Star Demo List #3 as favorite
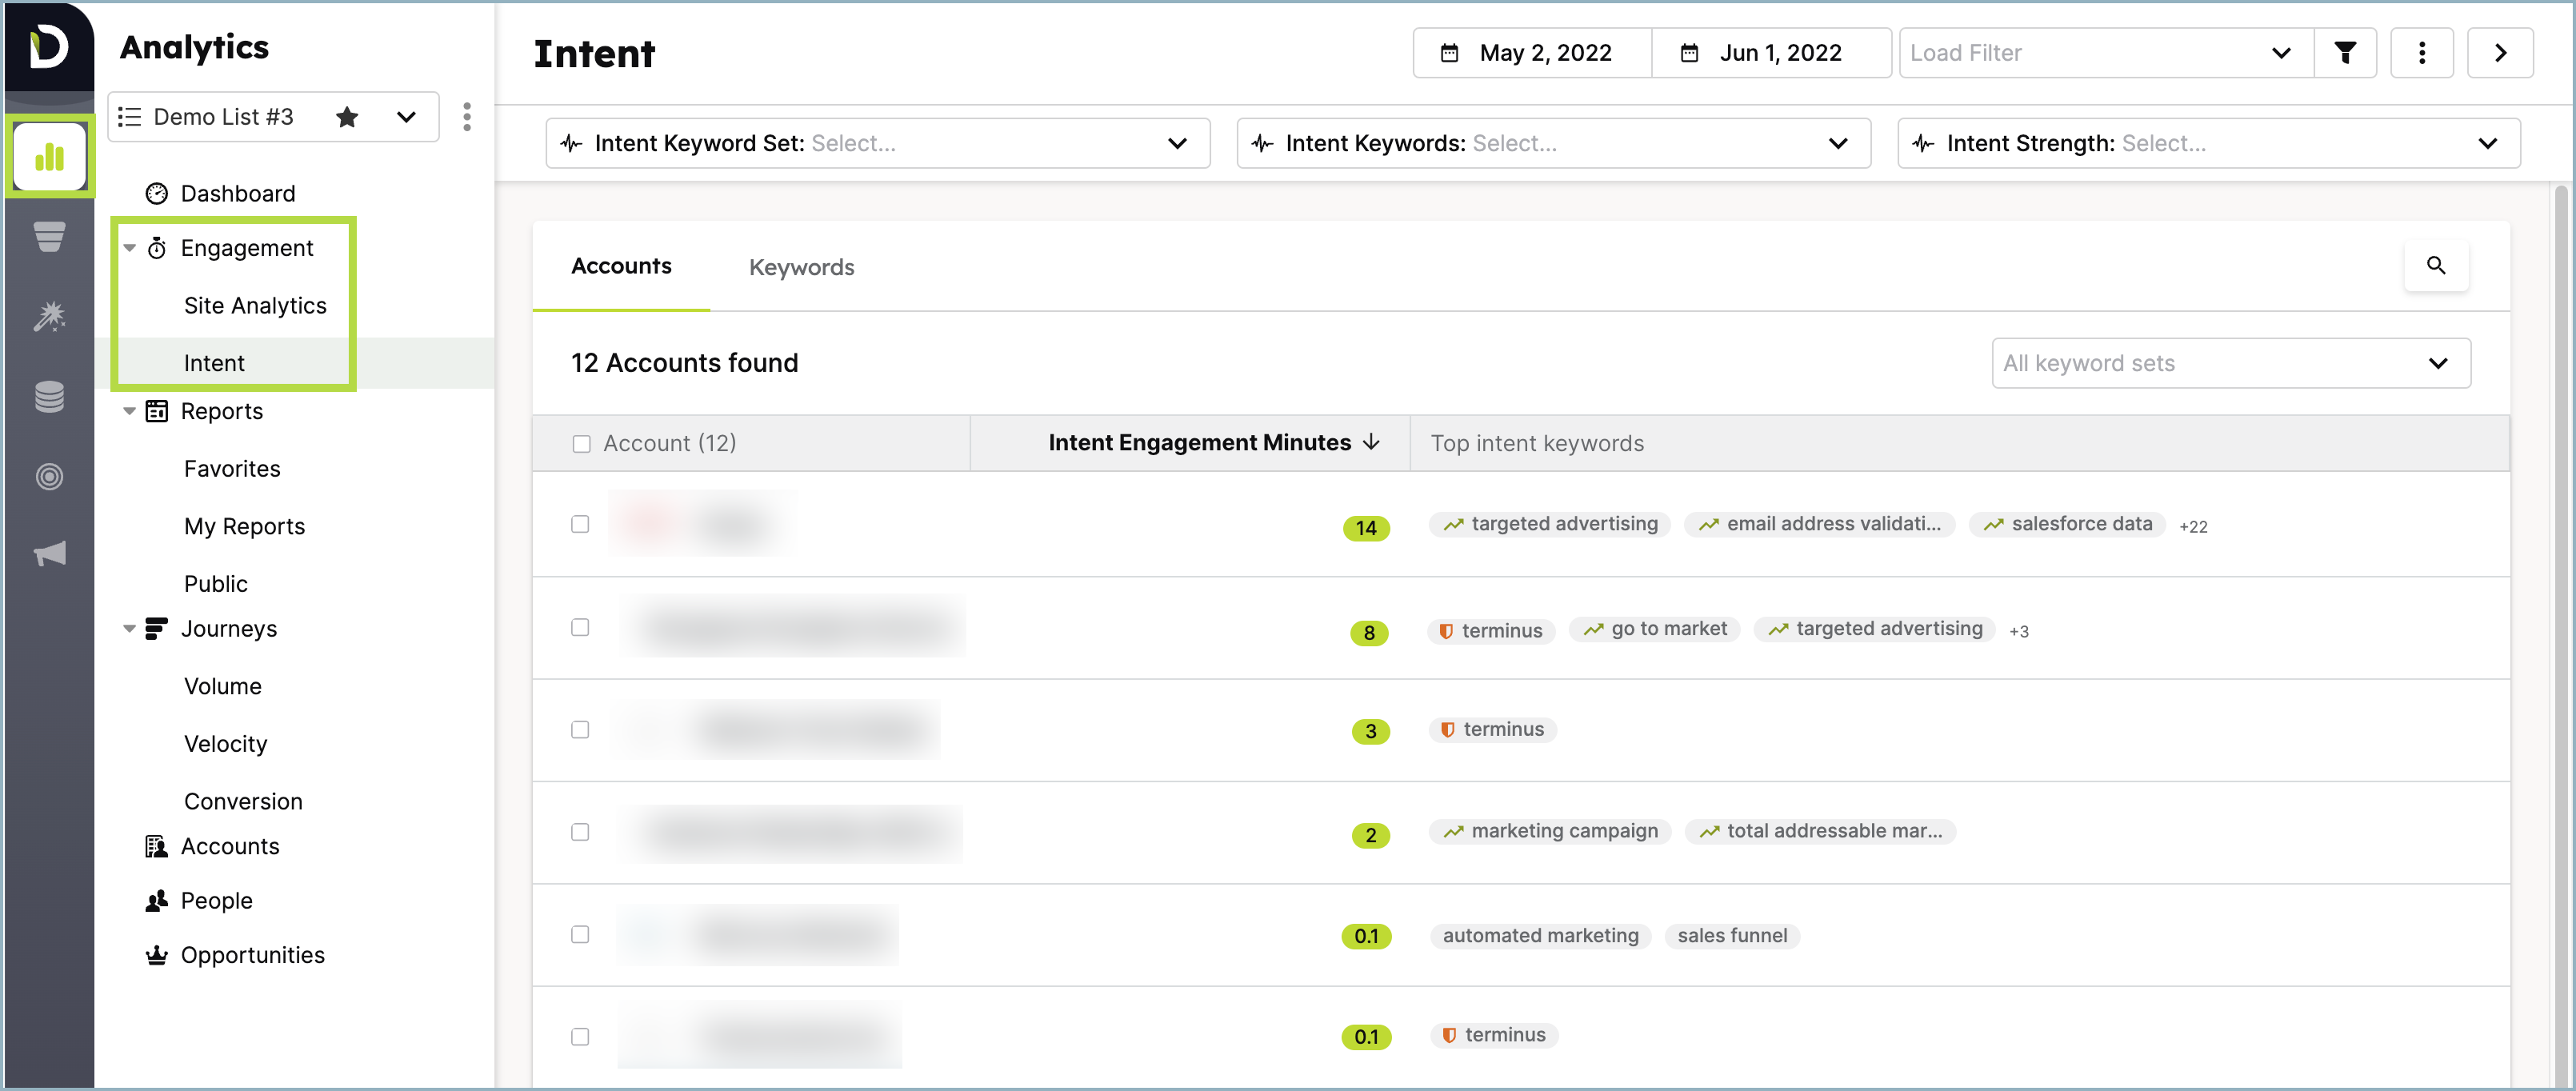2576x1091 pixels. click(x=347, y=117)
